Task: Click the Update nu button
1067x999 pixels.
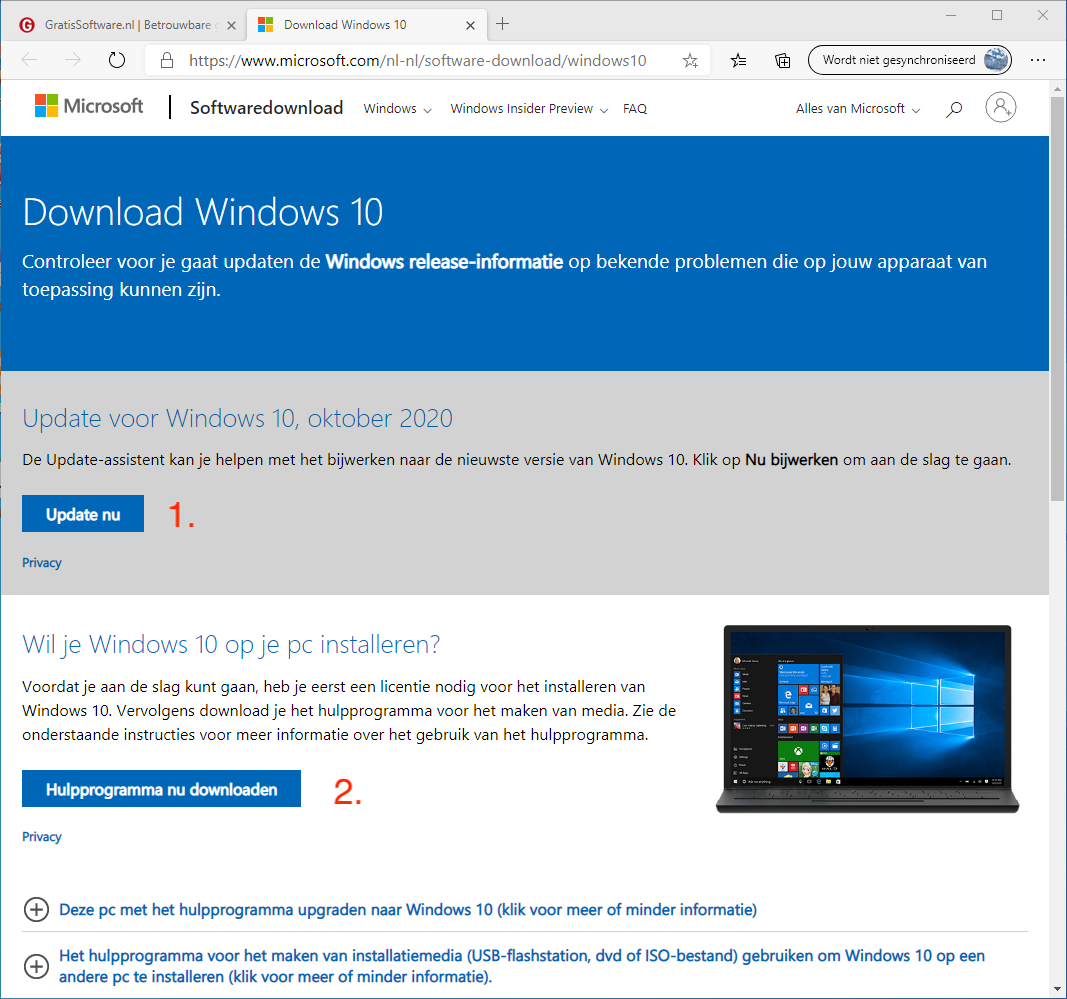Action: (x=83, y=514)
